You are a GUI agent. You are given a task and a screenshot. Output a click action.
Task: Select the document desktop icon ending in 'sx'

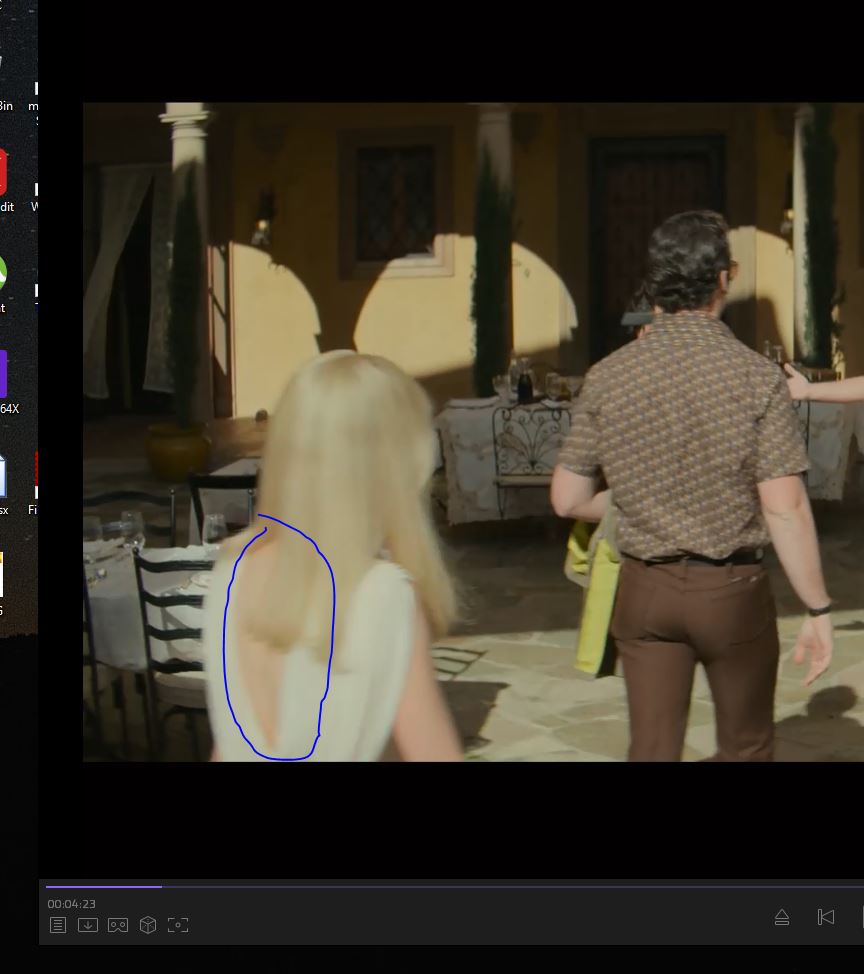click(4, 478)
